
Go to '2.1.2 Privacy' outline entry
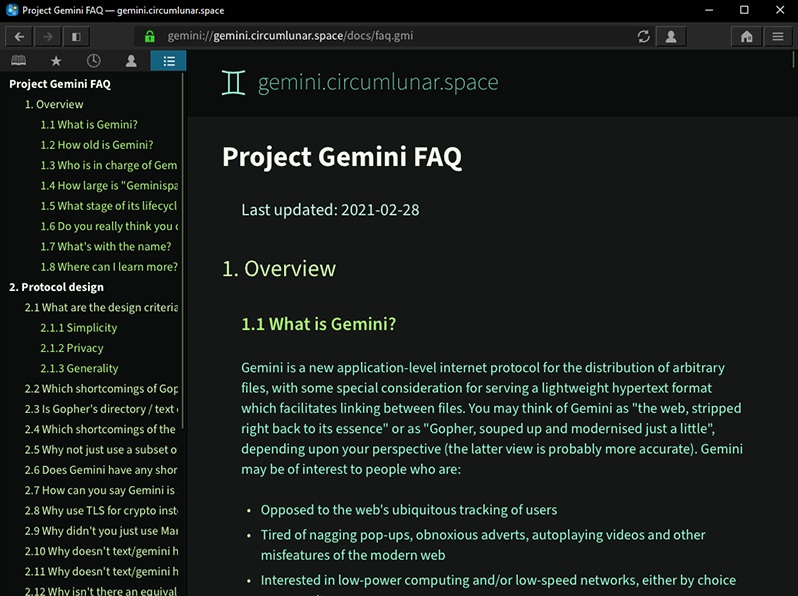coord(71,348)
